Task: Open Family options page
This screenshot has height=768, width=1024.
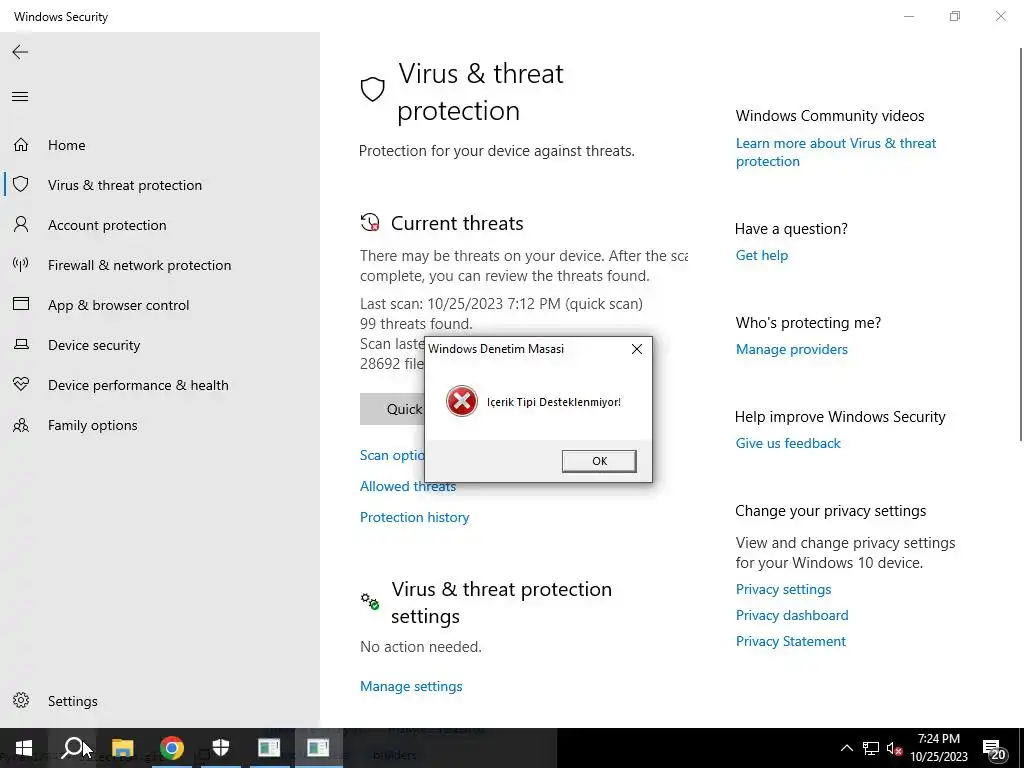Action: 92,425
